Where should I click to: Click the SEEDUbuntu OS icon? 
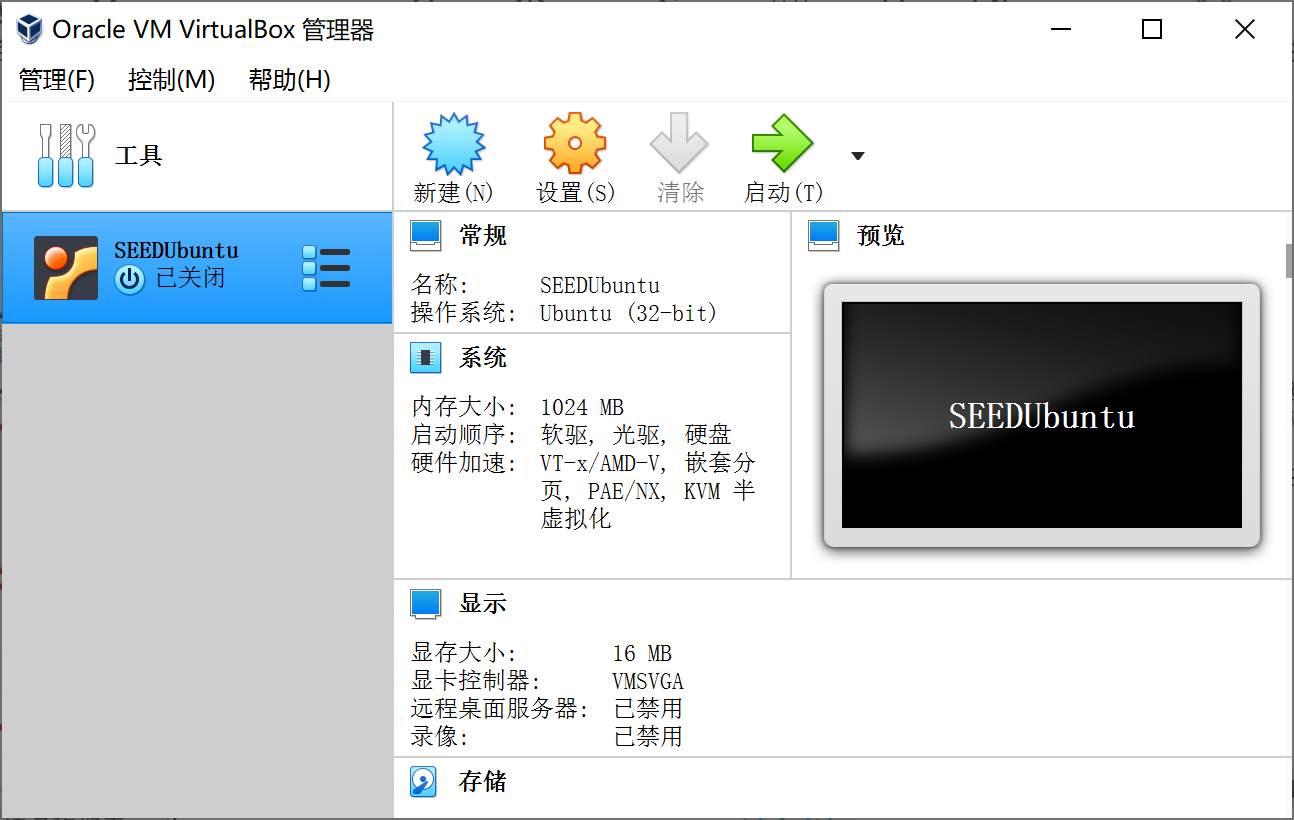coord(66,268)
